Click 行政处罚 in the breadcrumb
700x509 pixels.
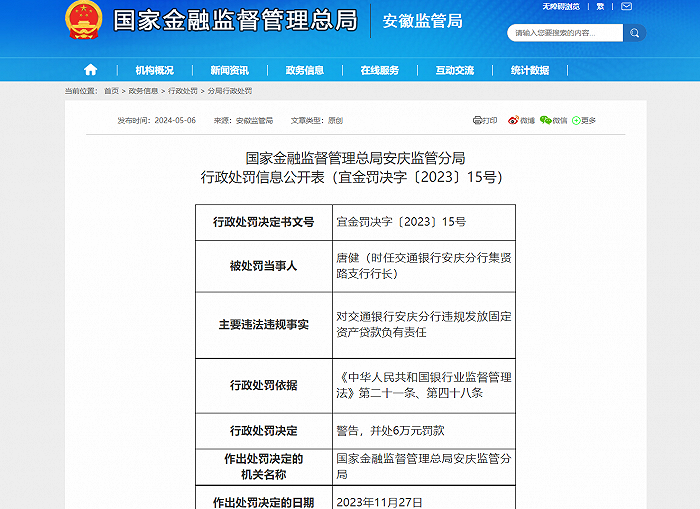pos(183,91)
